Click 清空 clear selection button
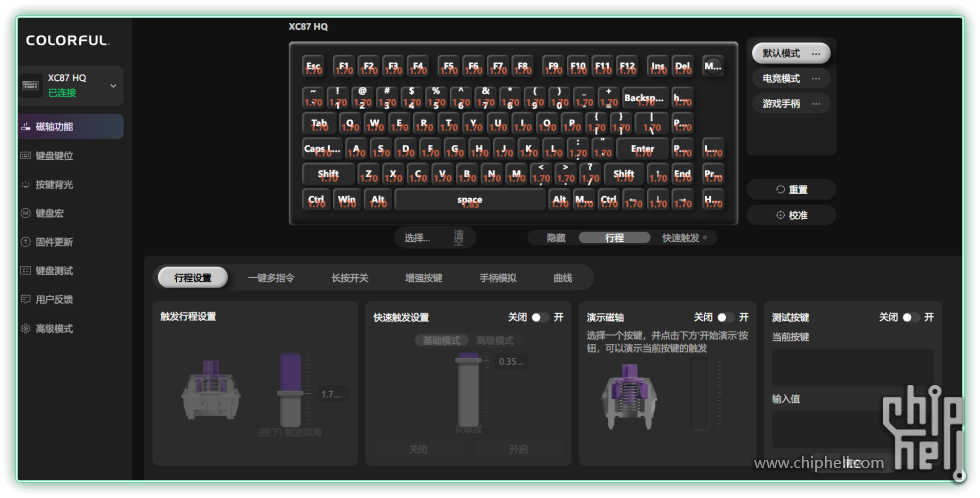Image resolution: width=980 pixels, height=498 pixels. pos(459,238)
